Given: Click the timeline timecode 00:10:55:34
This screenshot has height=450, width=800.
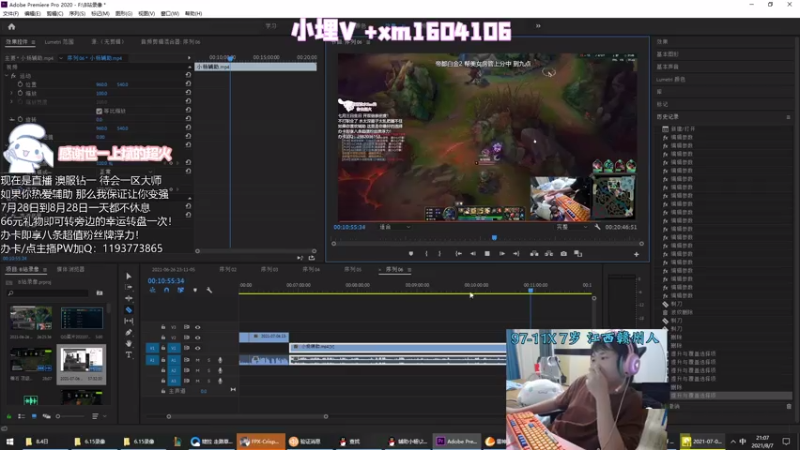Looking at the screenshot, I should (x=166, y=281).
